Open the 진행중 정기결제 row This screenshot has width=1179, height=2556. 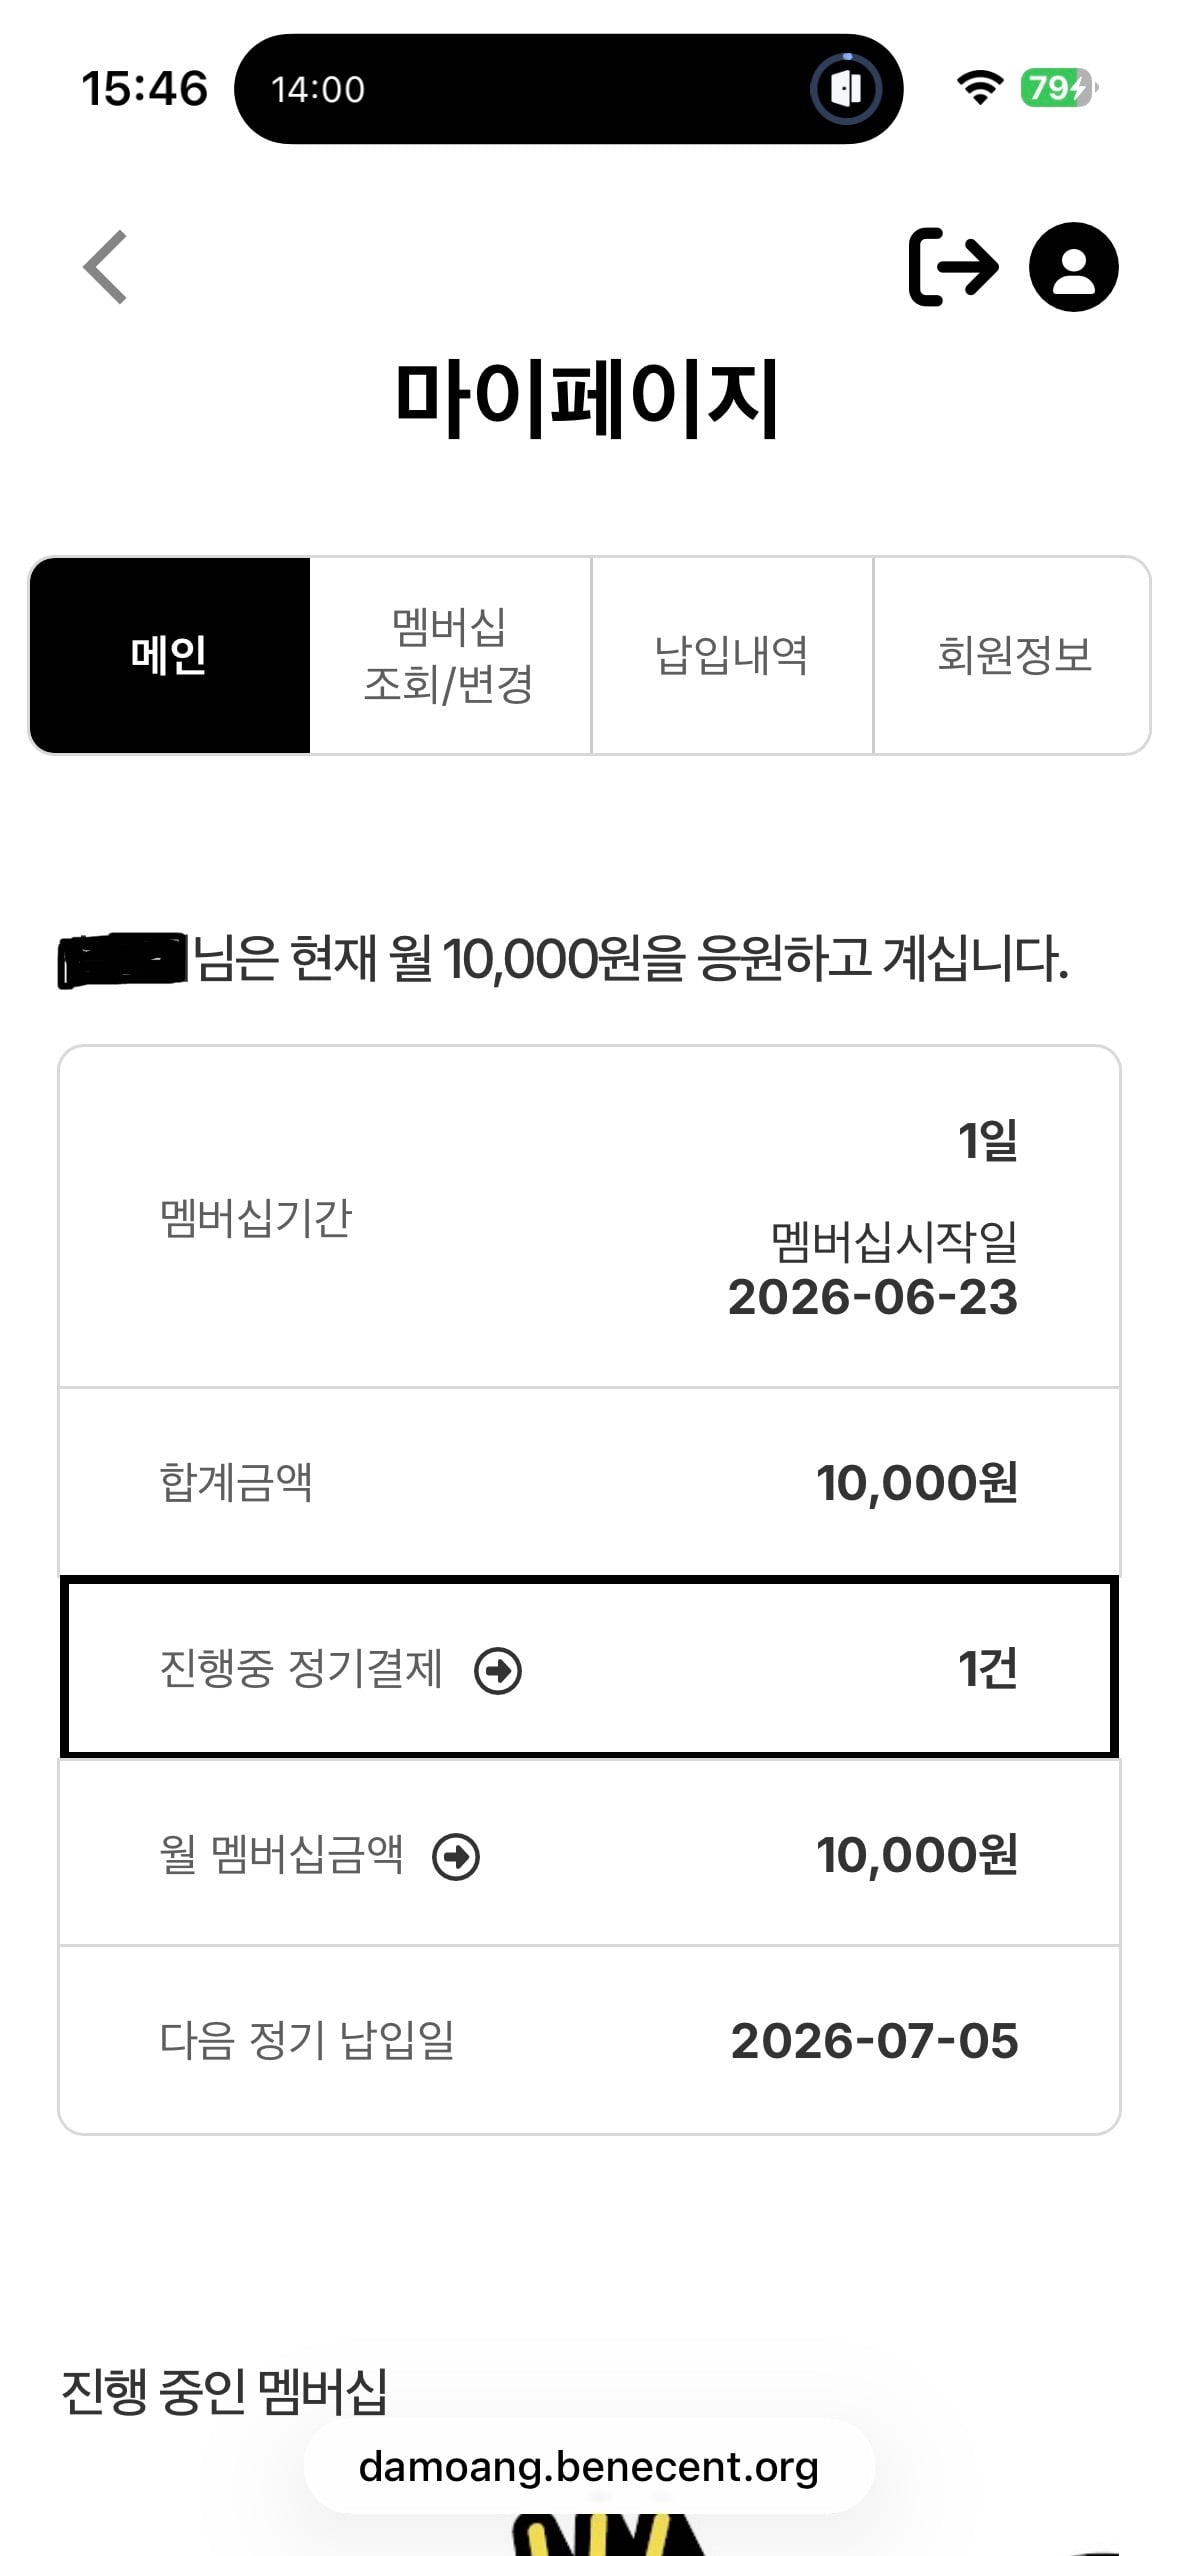[x=589, y=1668]
